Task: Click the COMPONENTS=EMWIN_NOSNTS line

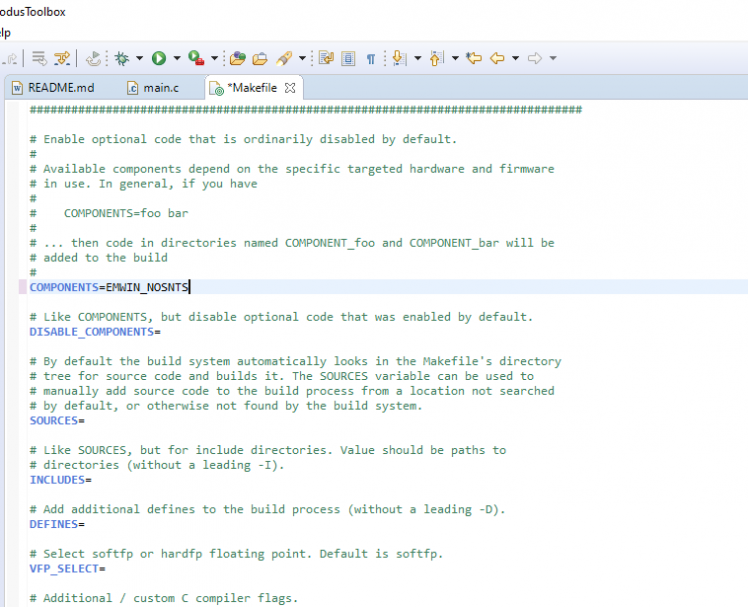Action: 109,287
